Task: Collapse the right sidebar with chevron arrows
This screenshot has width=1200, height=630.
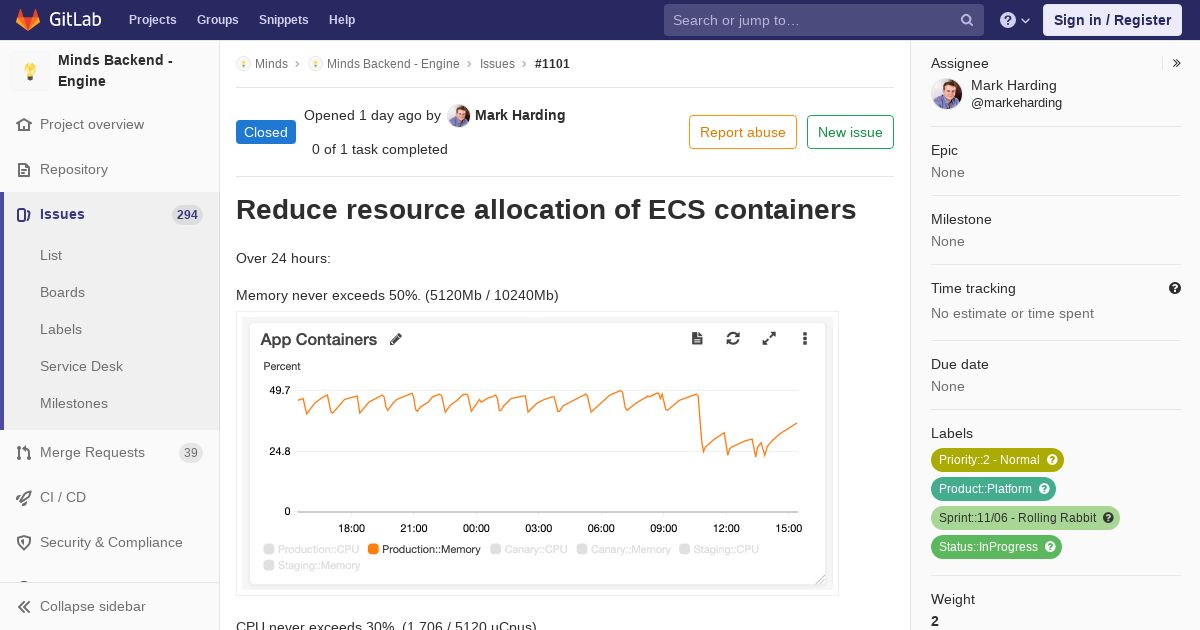Action: [1177, 63]
